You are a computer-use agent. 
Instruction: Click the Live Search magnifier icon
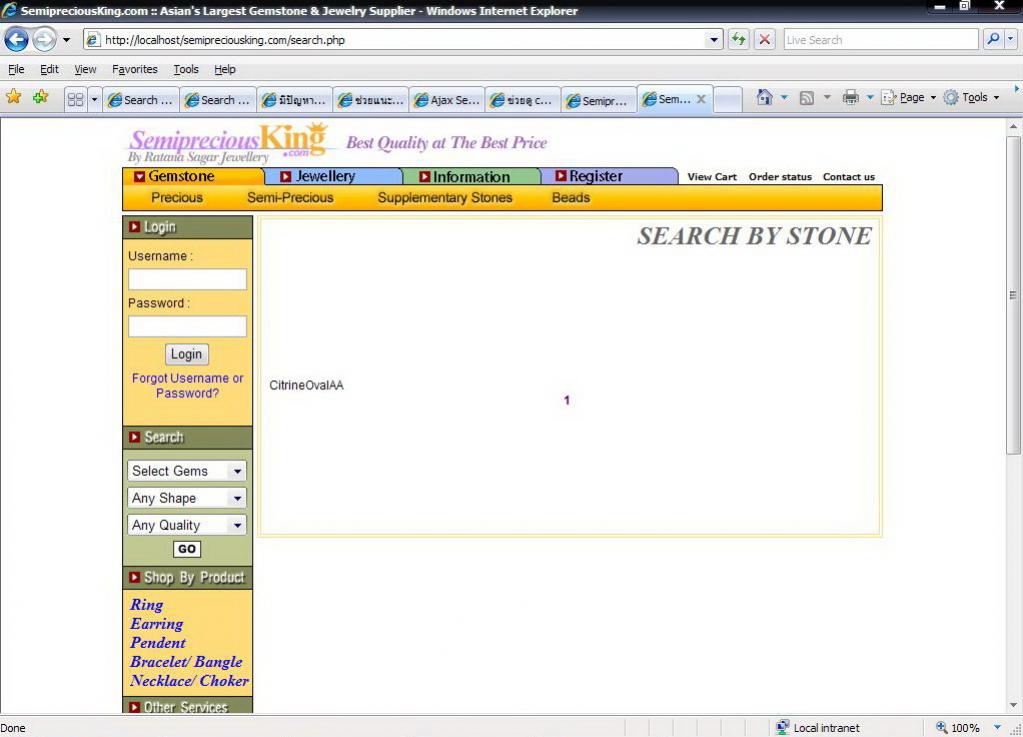tap(993, 40)
